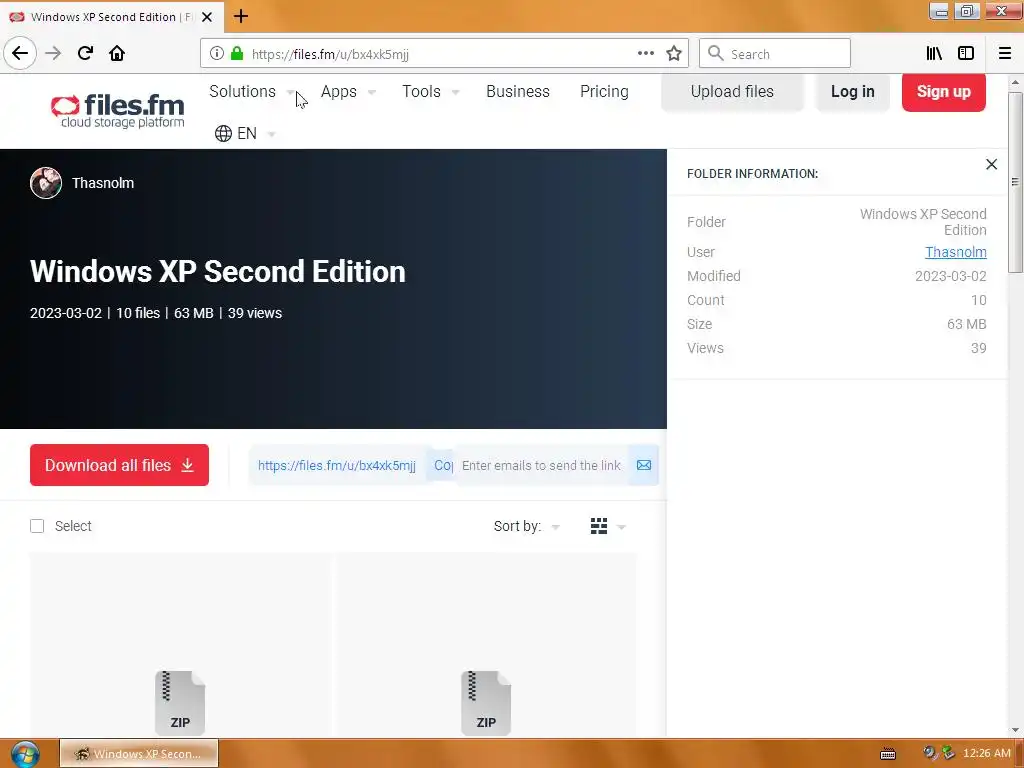
Task: Close the Windows XP Second Edition tab
Action: (x=207, y=17)
